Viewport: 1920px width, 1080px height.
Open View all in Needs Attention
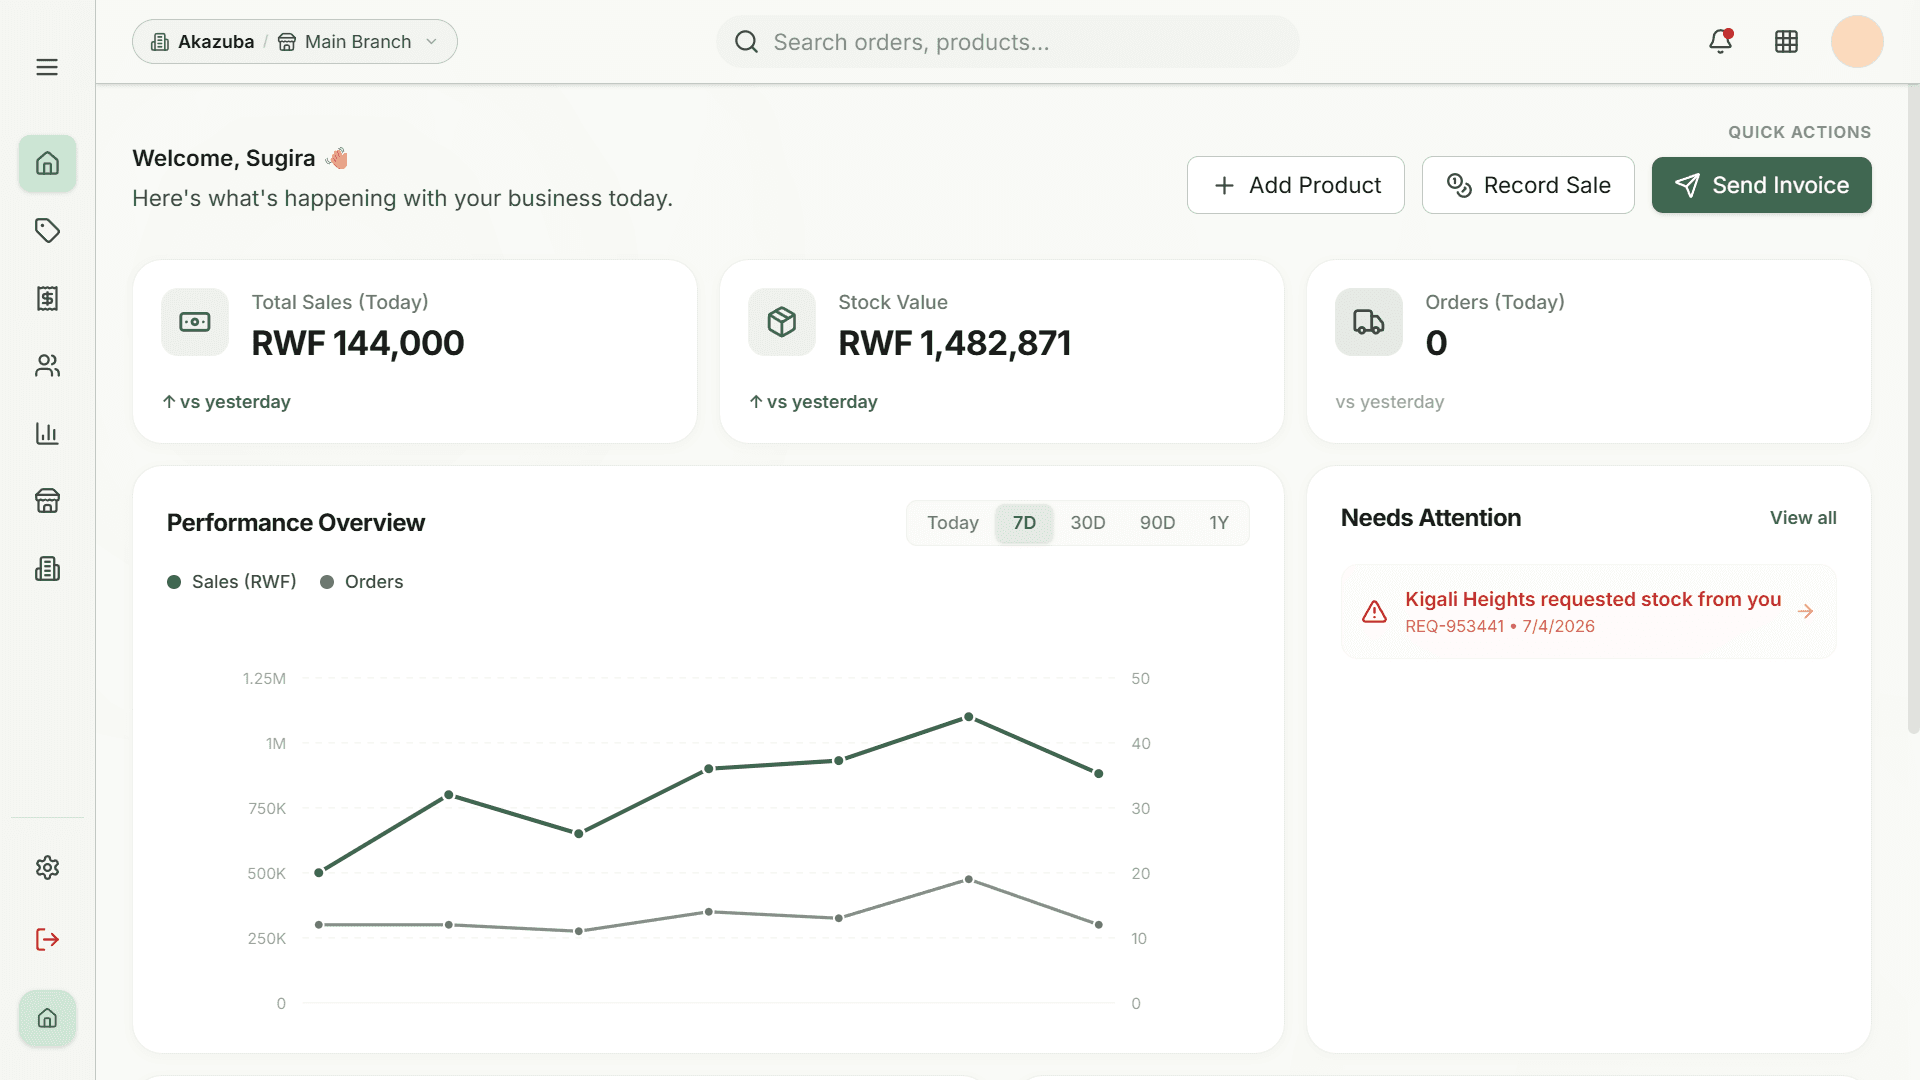pos(1803,518)
